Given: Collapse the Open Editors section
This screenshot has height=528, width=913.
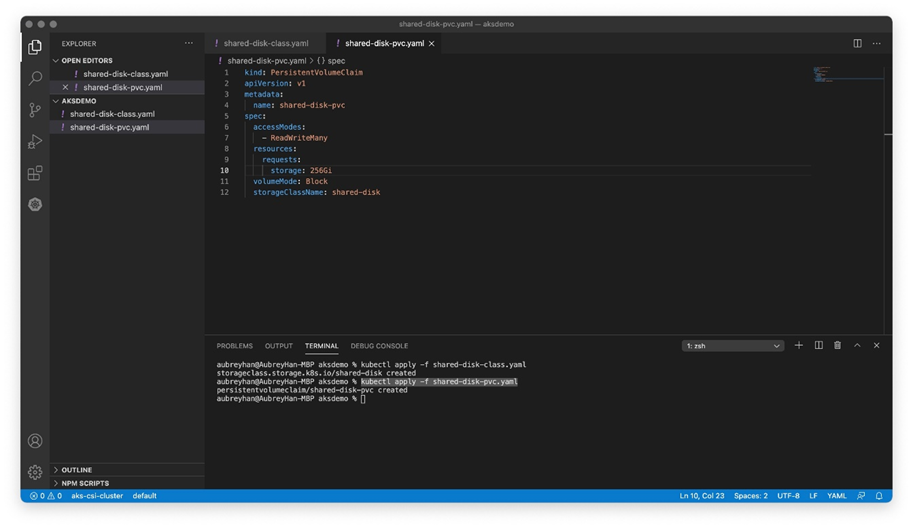Looking at the screenshot, I should click(127, 61).
